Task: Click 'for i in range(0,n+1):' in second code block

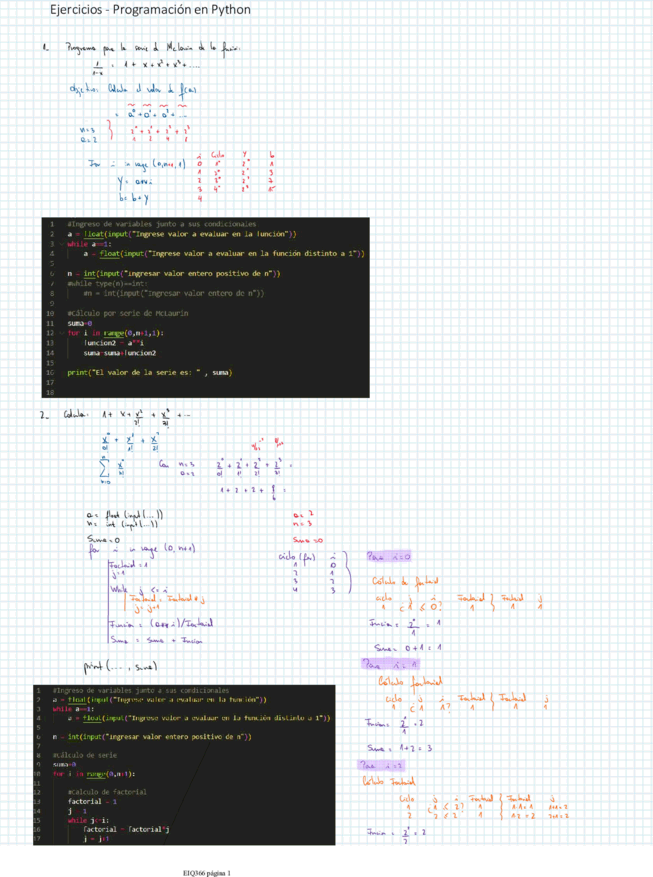Action: point(94,774)
